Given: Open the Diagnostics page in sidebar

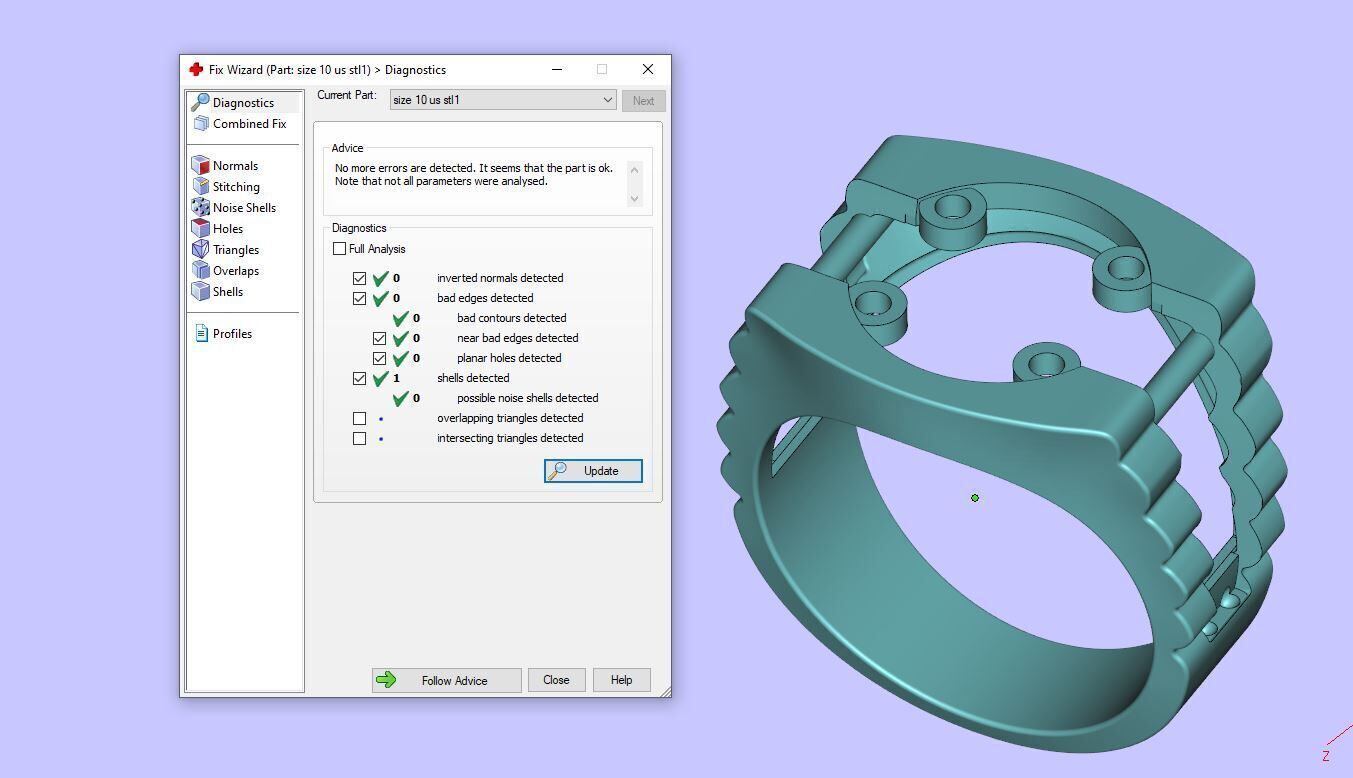Looking at the screenshot, I should tap(243, 103).
